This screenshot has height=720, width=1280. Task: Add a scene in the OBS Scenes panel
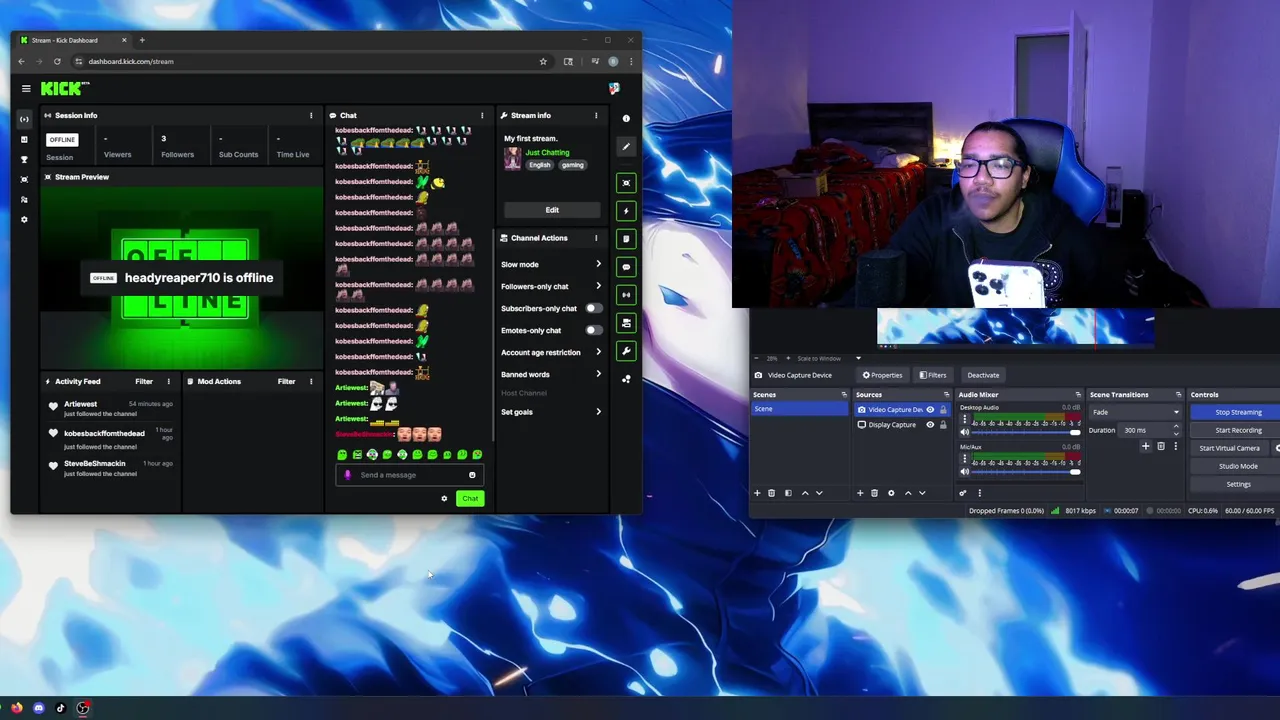coord(757,493)
